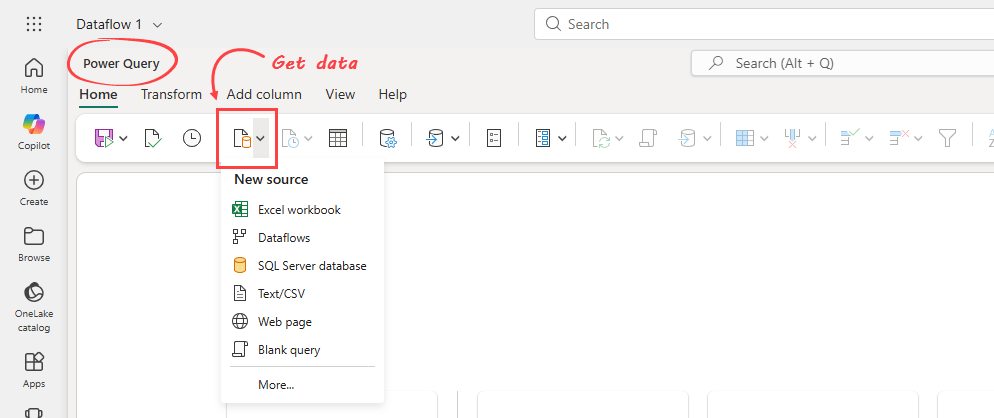Expand the data destination dropdown arrow

455,138
